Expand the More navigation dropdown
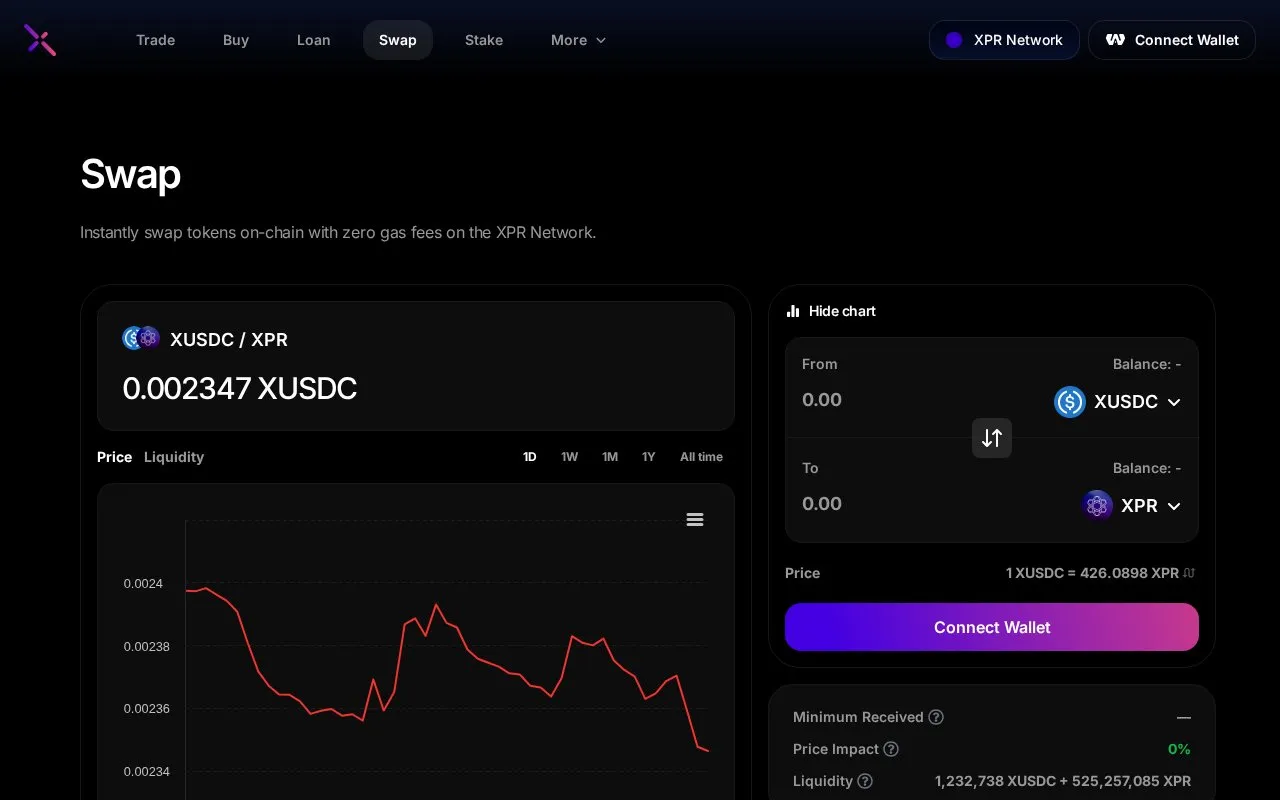 click(x=579, y=40)
